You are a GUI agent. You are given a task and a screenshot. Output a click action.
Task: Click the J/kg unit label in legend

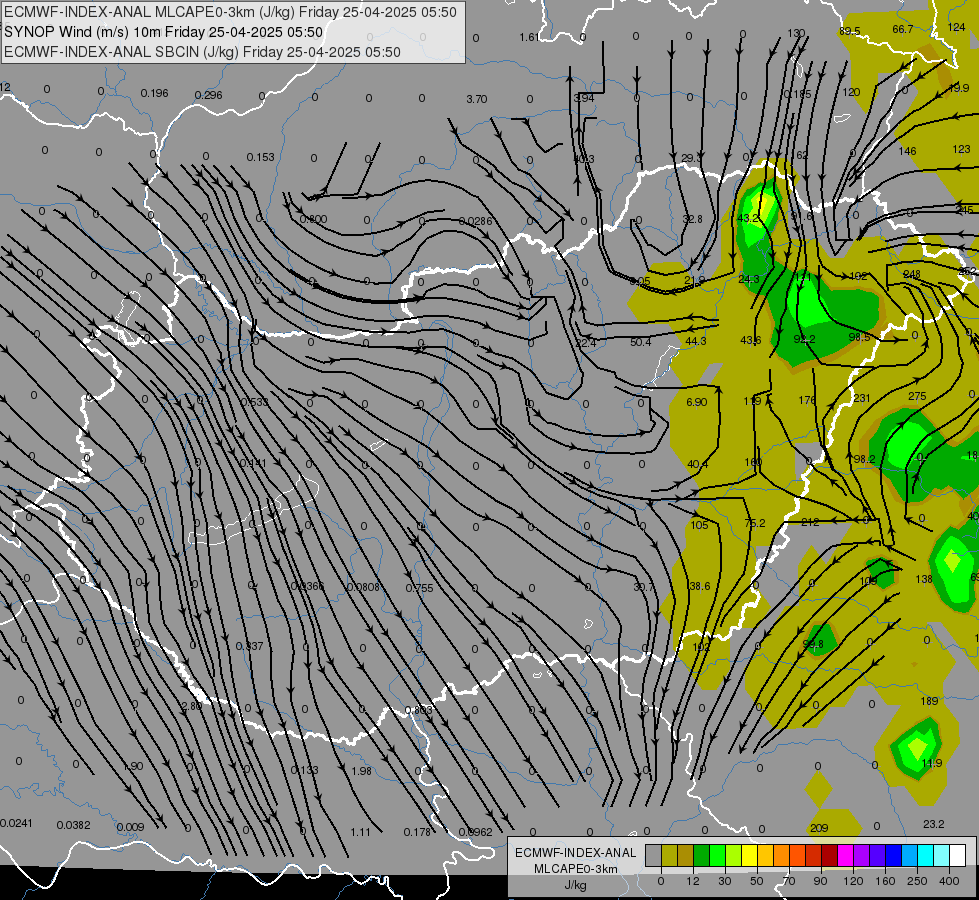(x=575, y=885)
